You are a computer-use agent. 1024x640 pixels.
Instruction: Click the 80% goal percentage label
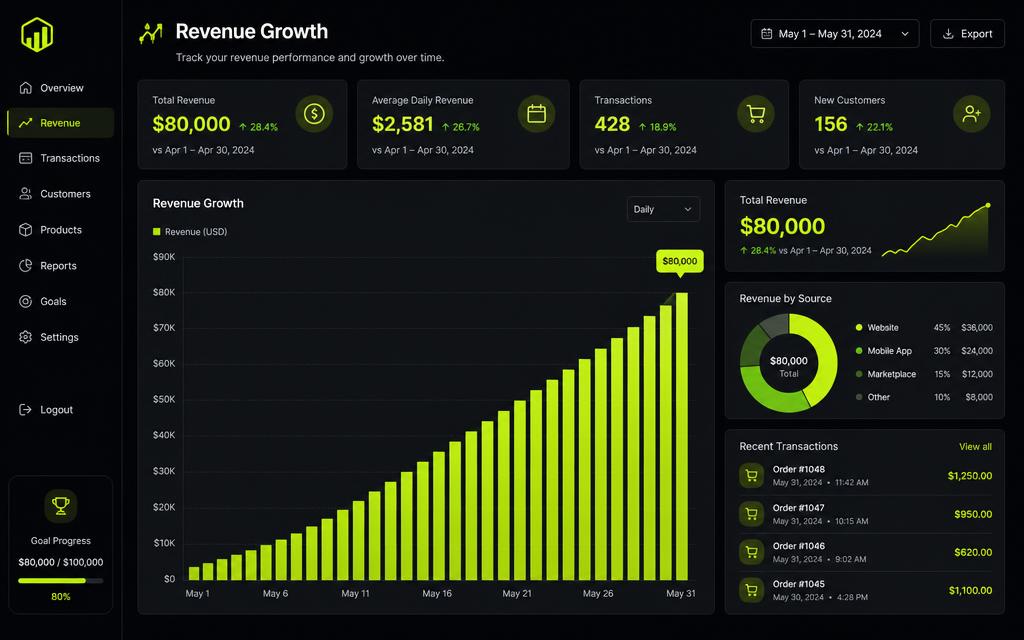pyautogui.click(x=61, y=597)
